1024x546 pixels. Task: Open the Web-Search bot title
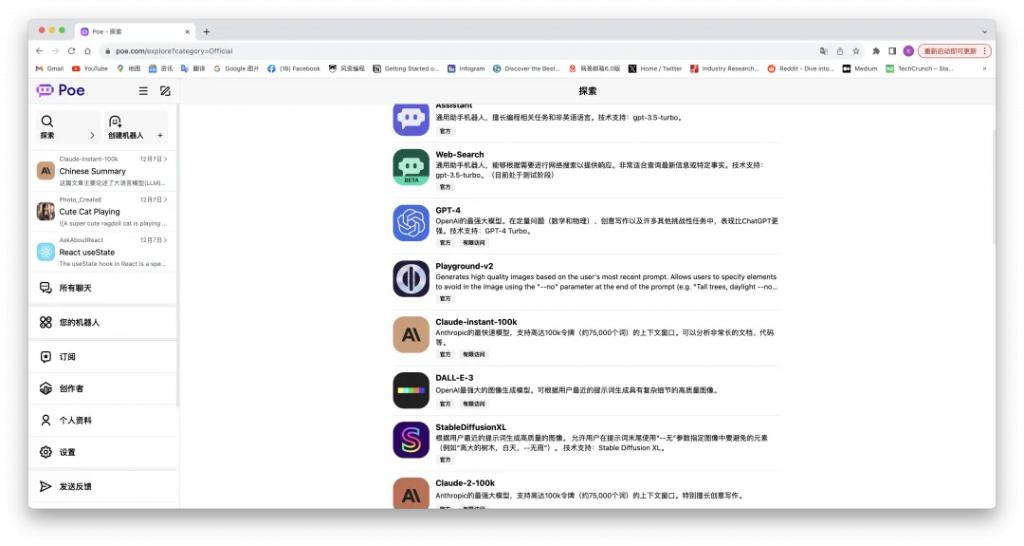tap(460, 154)
